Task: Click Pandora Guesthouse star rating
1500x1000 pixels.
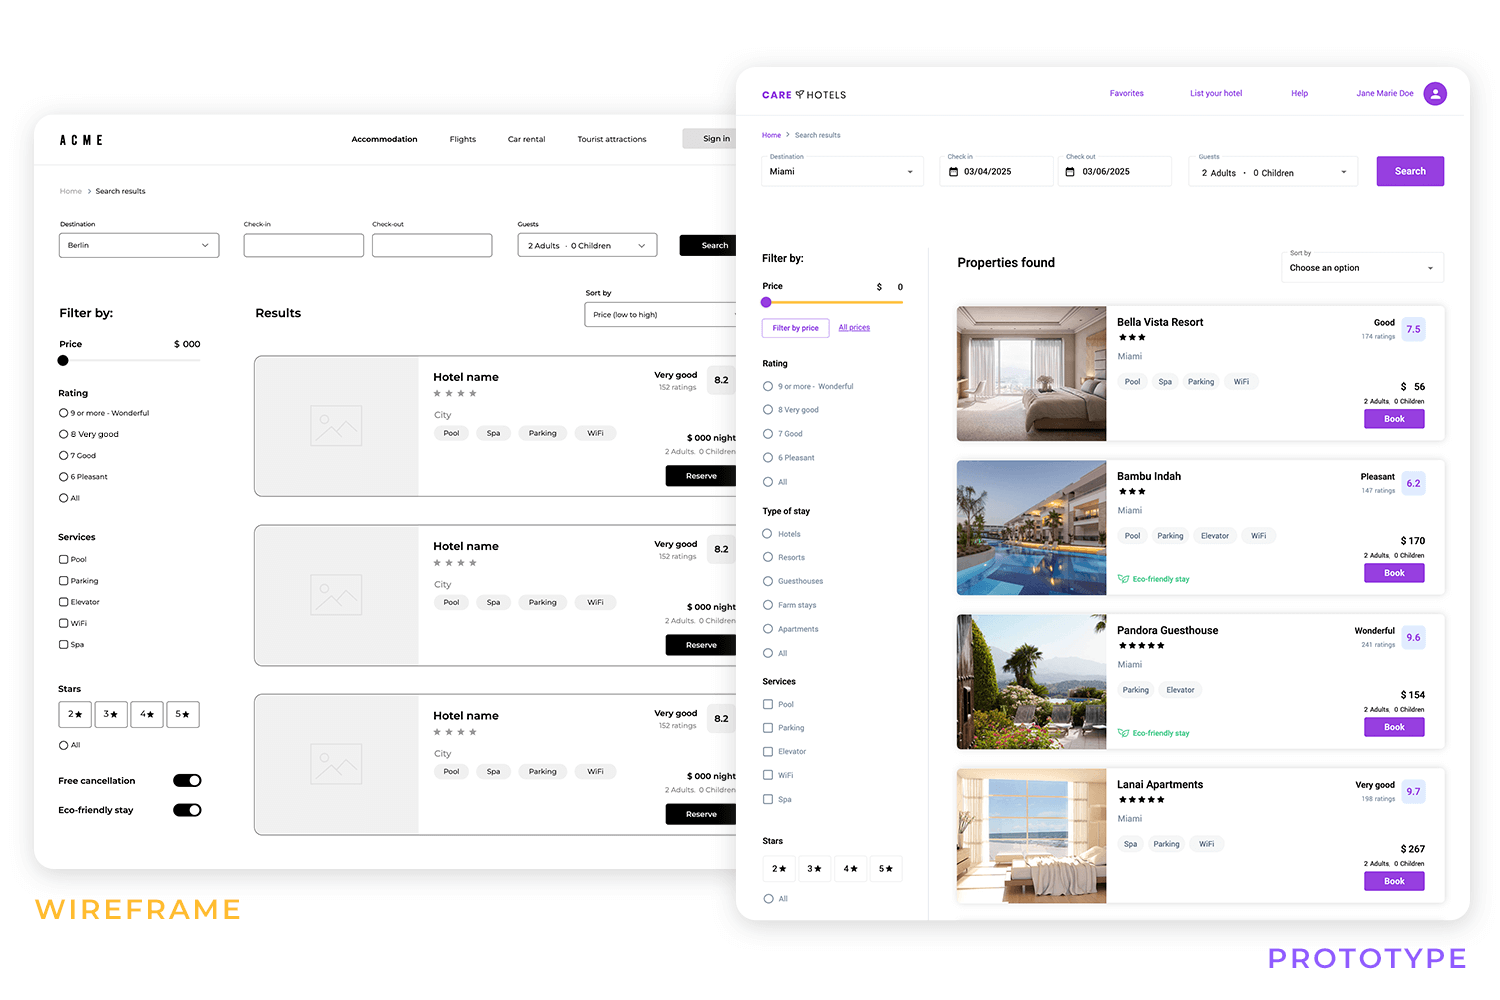Action: pyautogui.click(x=1141, y=646)
